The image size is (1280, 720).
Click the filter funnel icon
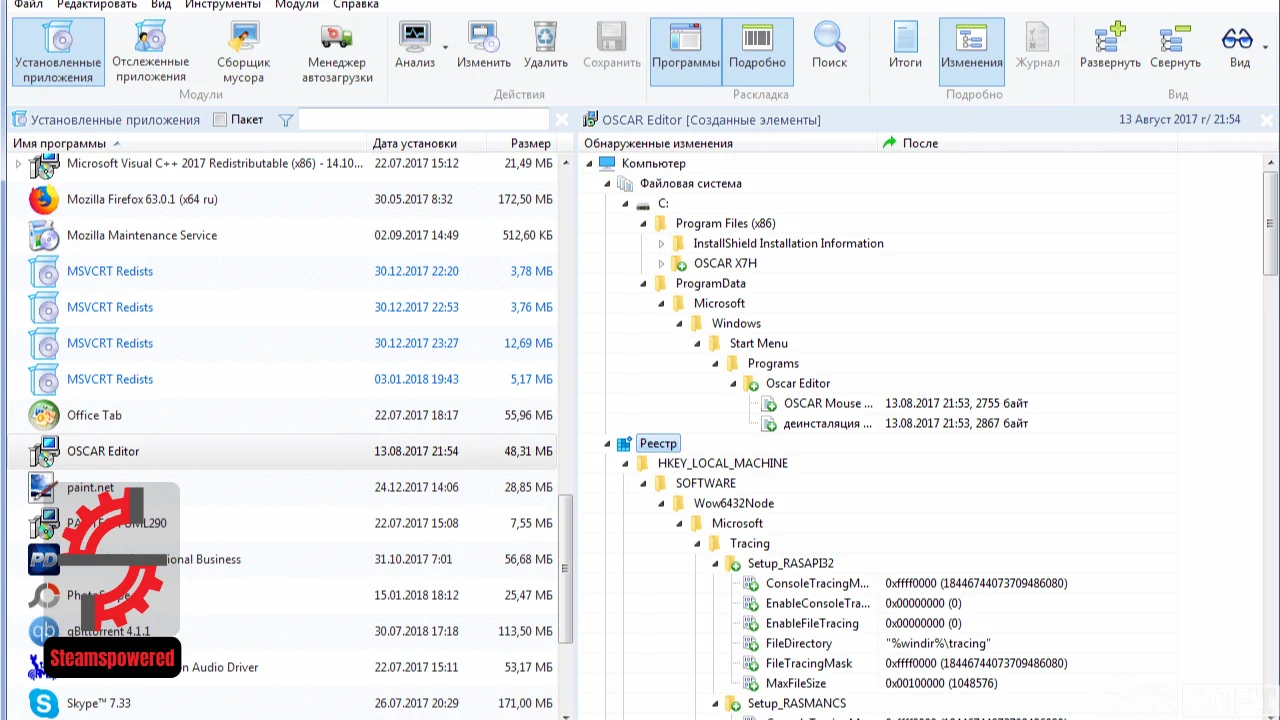[286, 120]
